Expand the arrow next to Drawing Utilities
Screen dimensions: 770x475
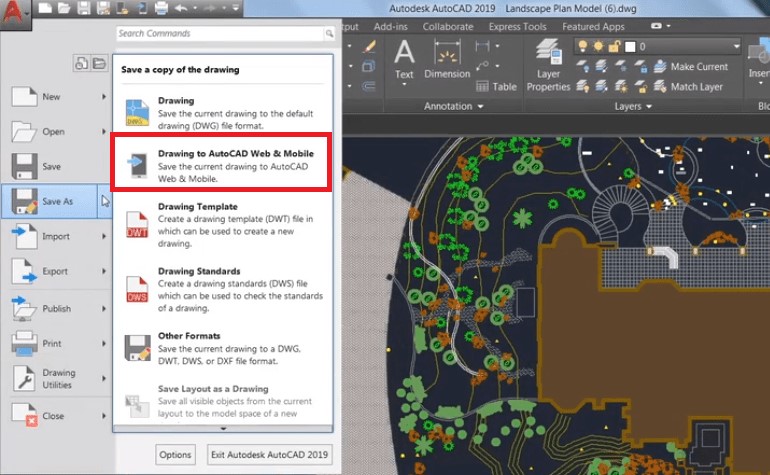(104, 378)
